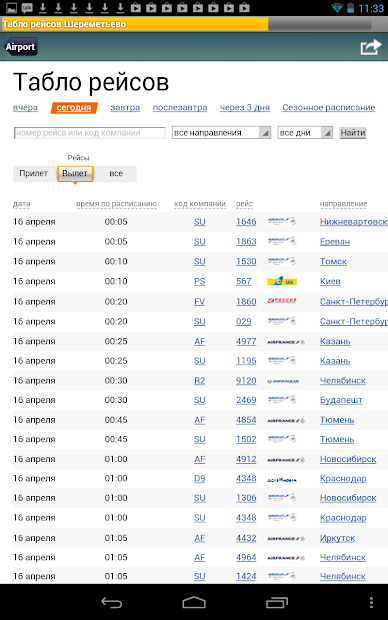Open flight number 029 link
Viewport: 388px width, 620px height.
[244, 321]
